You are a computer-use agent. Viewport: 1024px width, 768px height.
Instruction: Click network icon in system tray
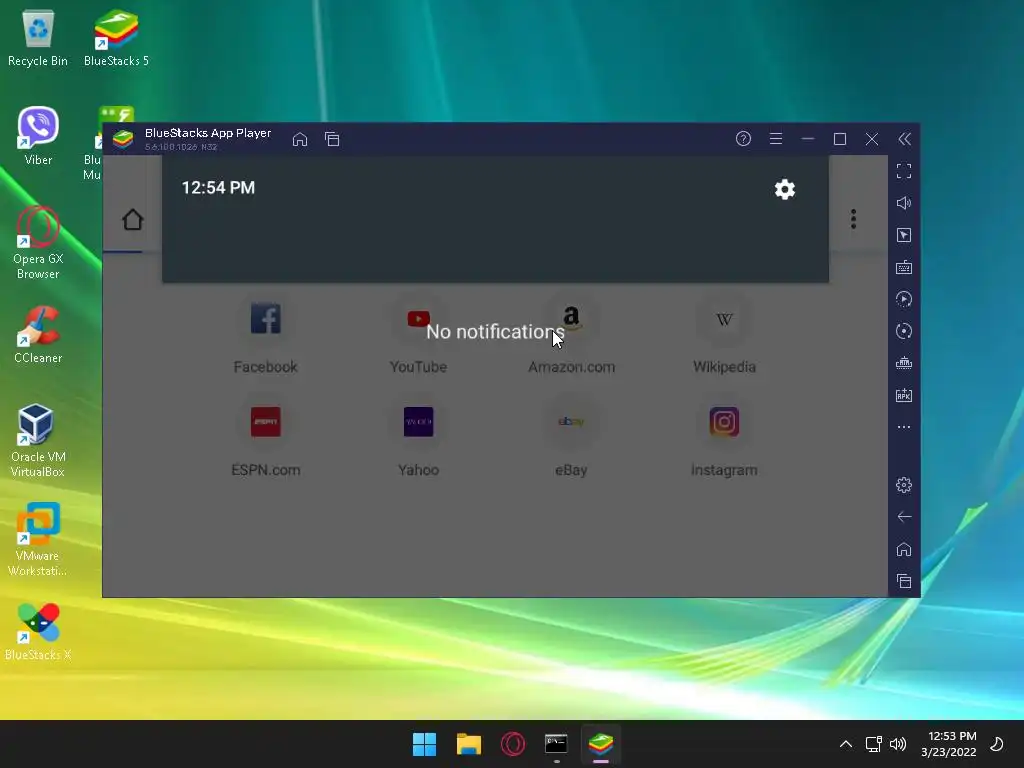coord(873,744)
